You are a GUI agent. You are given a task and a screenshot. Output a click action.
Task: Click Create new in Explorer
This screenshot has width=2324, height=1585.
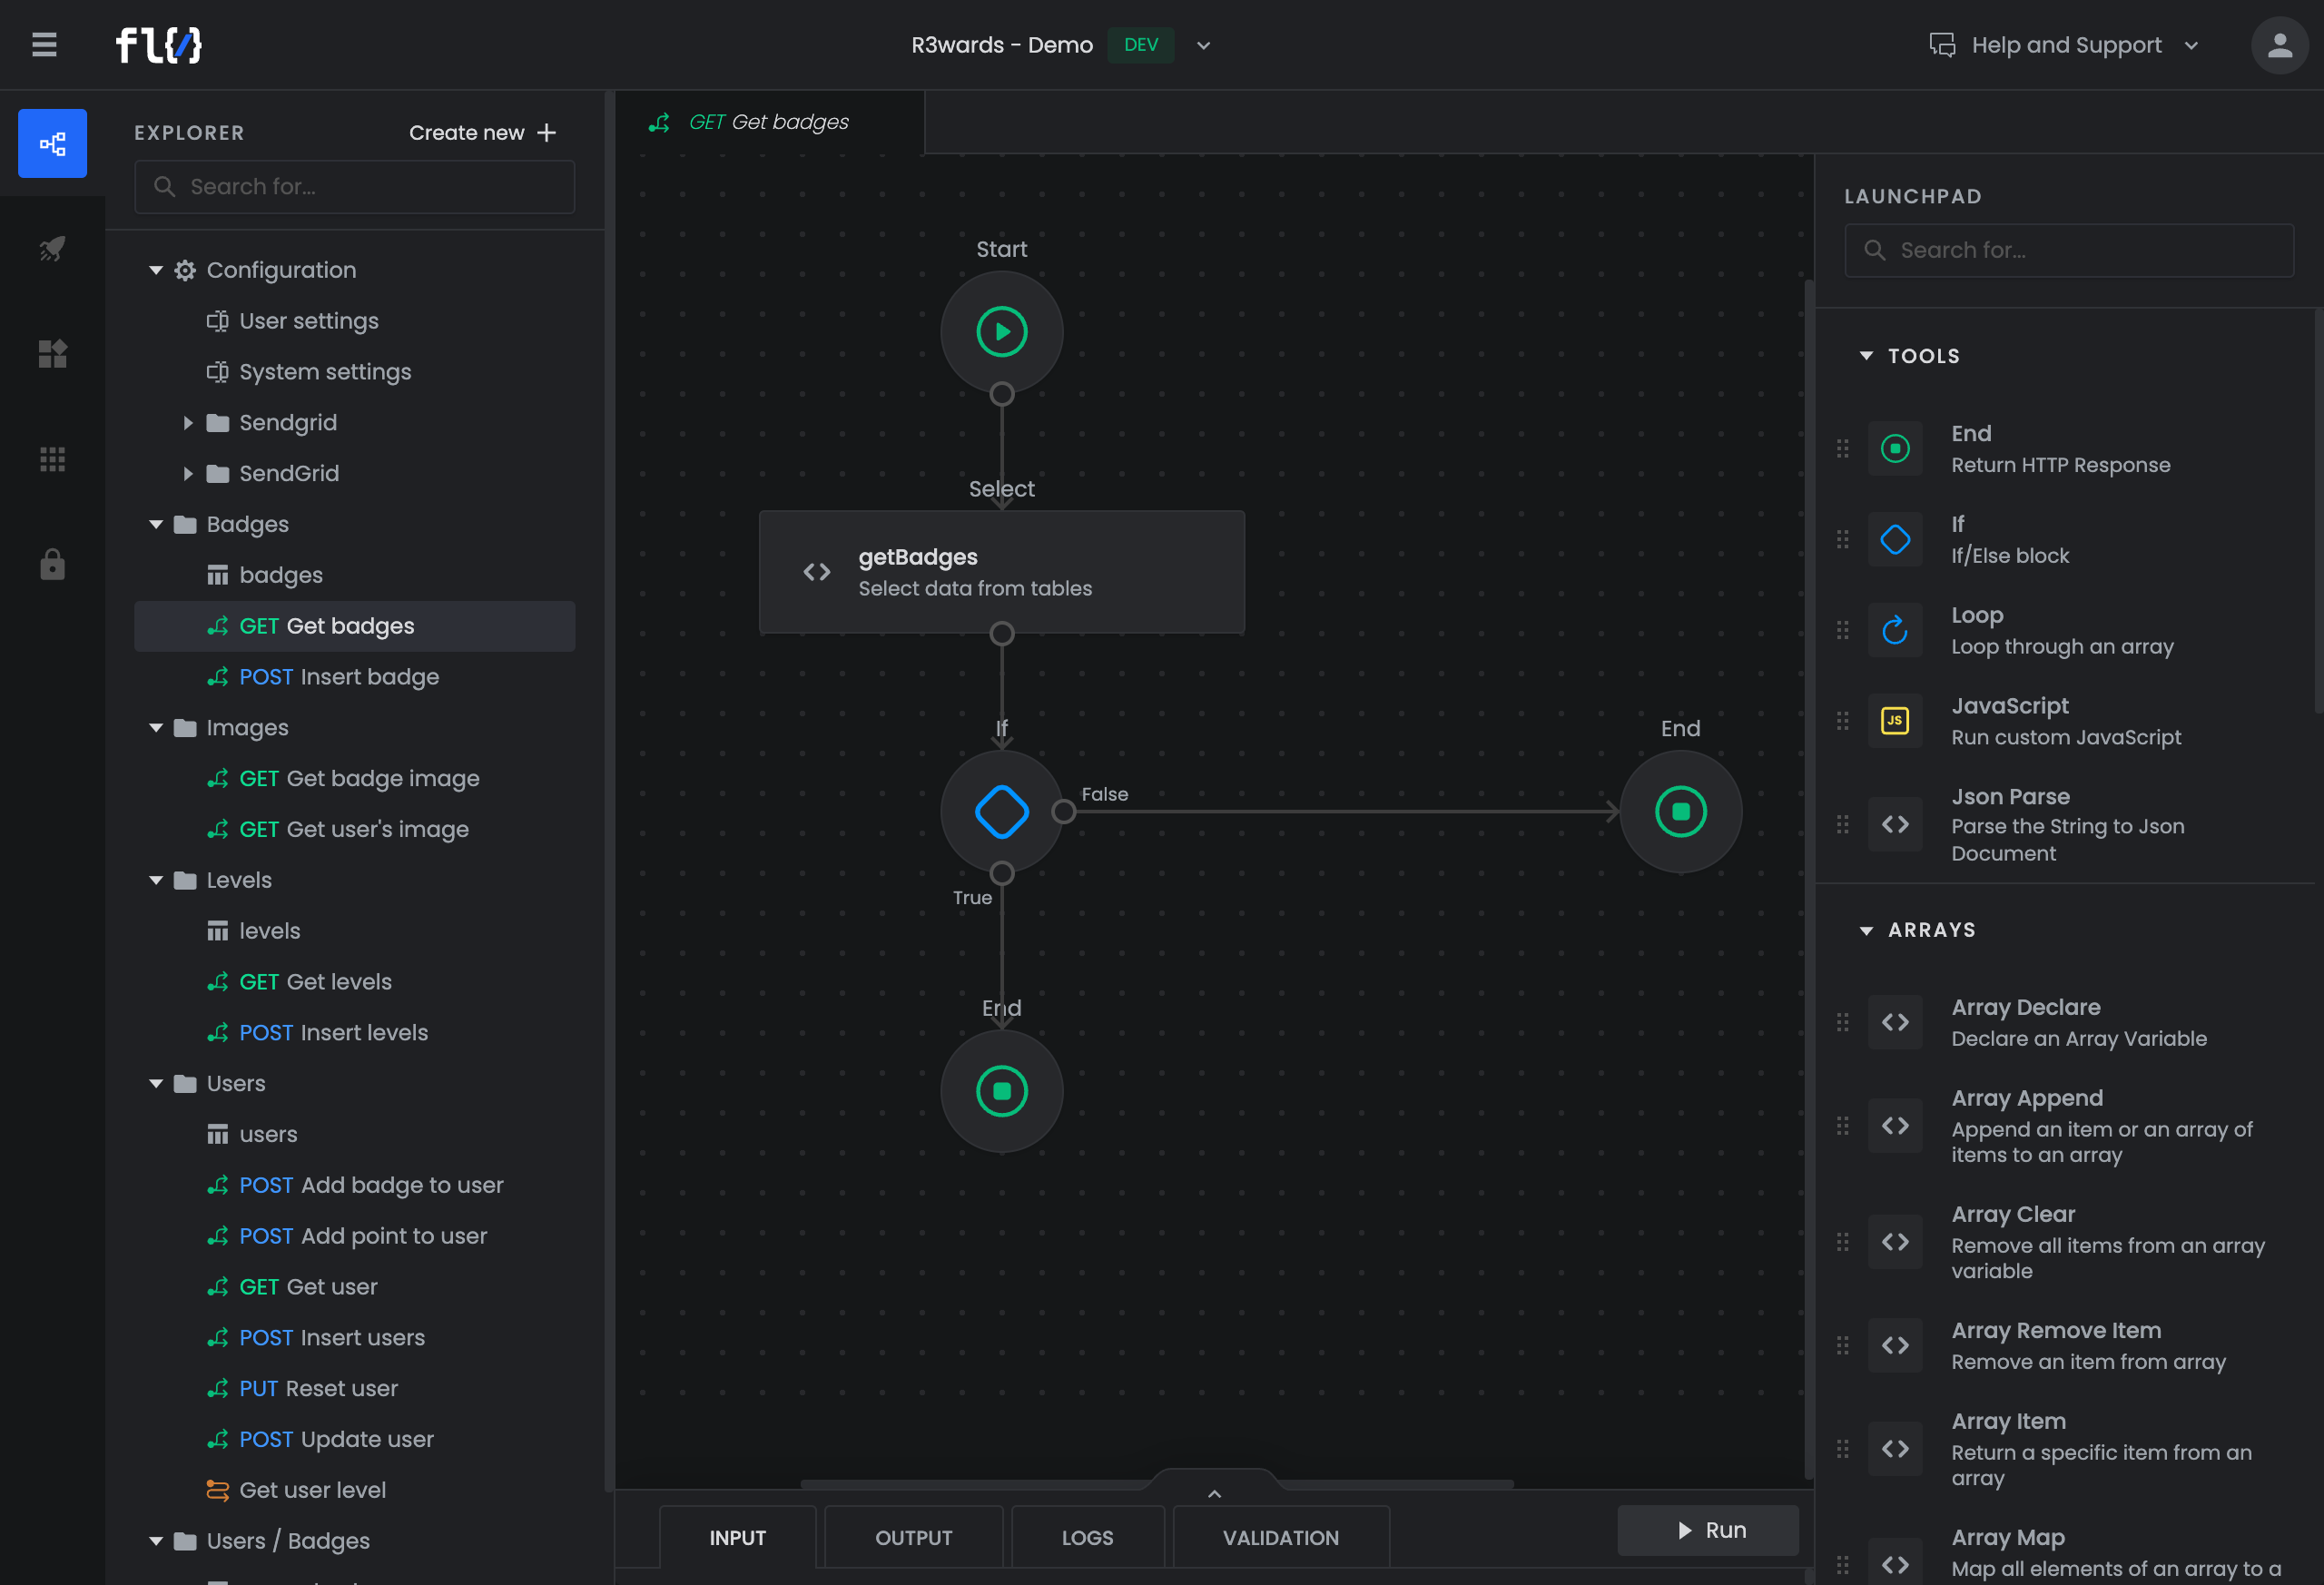pos(482,133)
